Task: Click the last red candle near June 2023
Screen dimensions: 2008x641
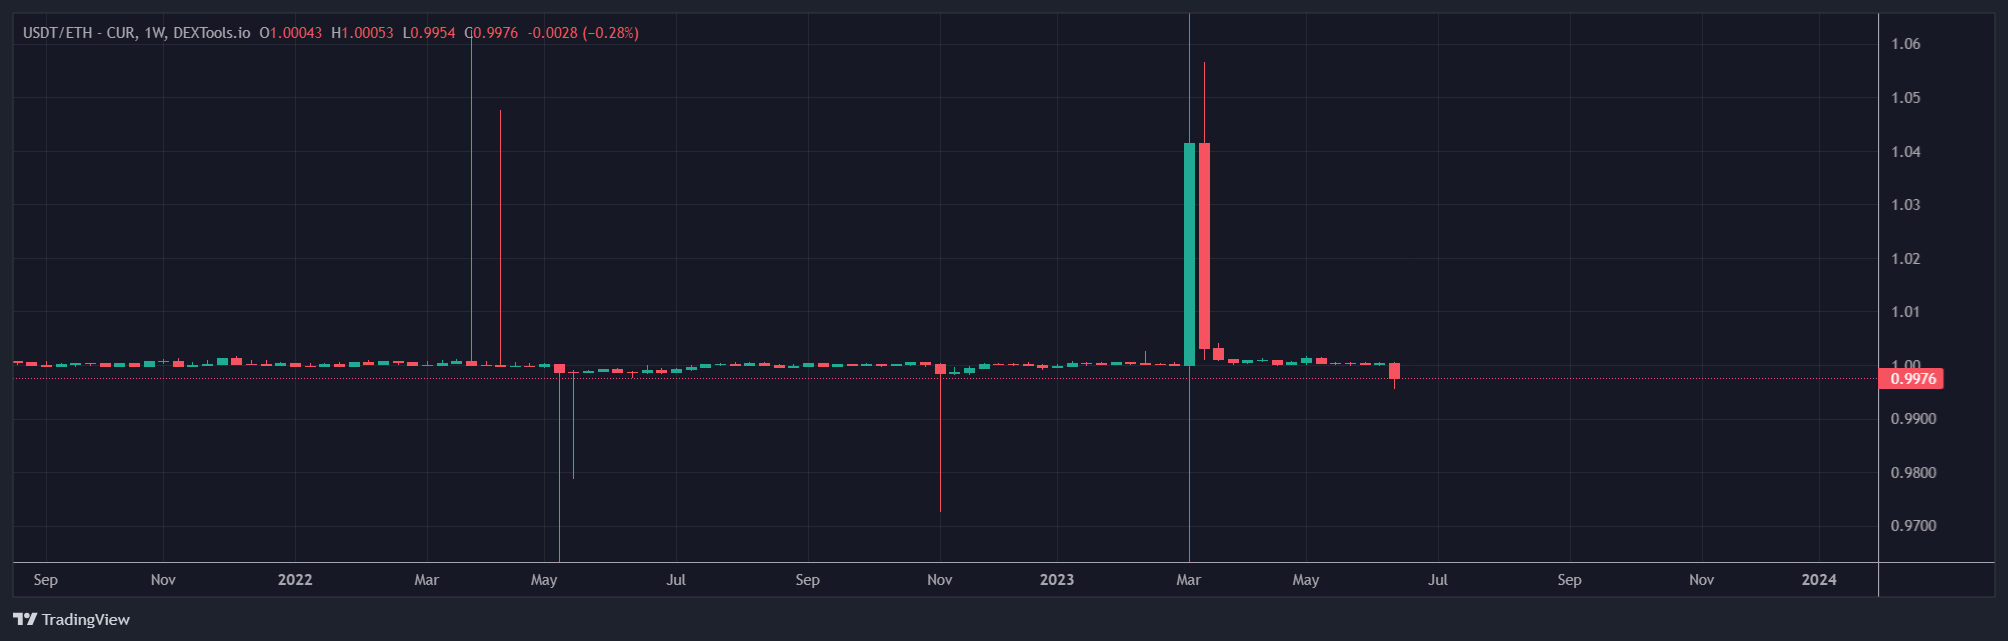Action: (x=1394, y=371)
